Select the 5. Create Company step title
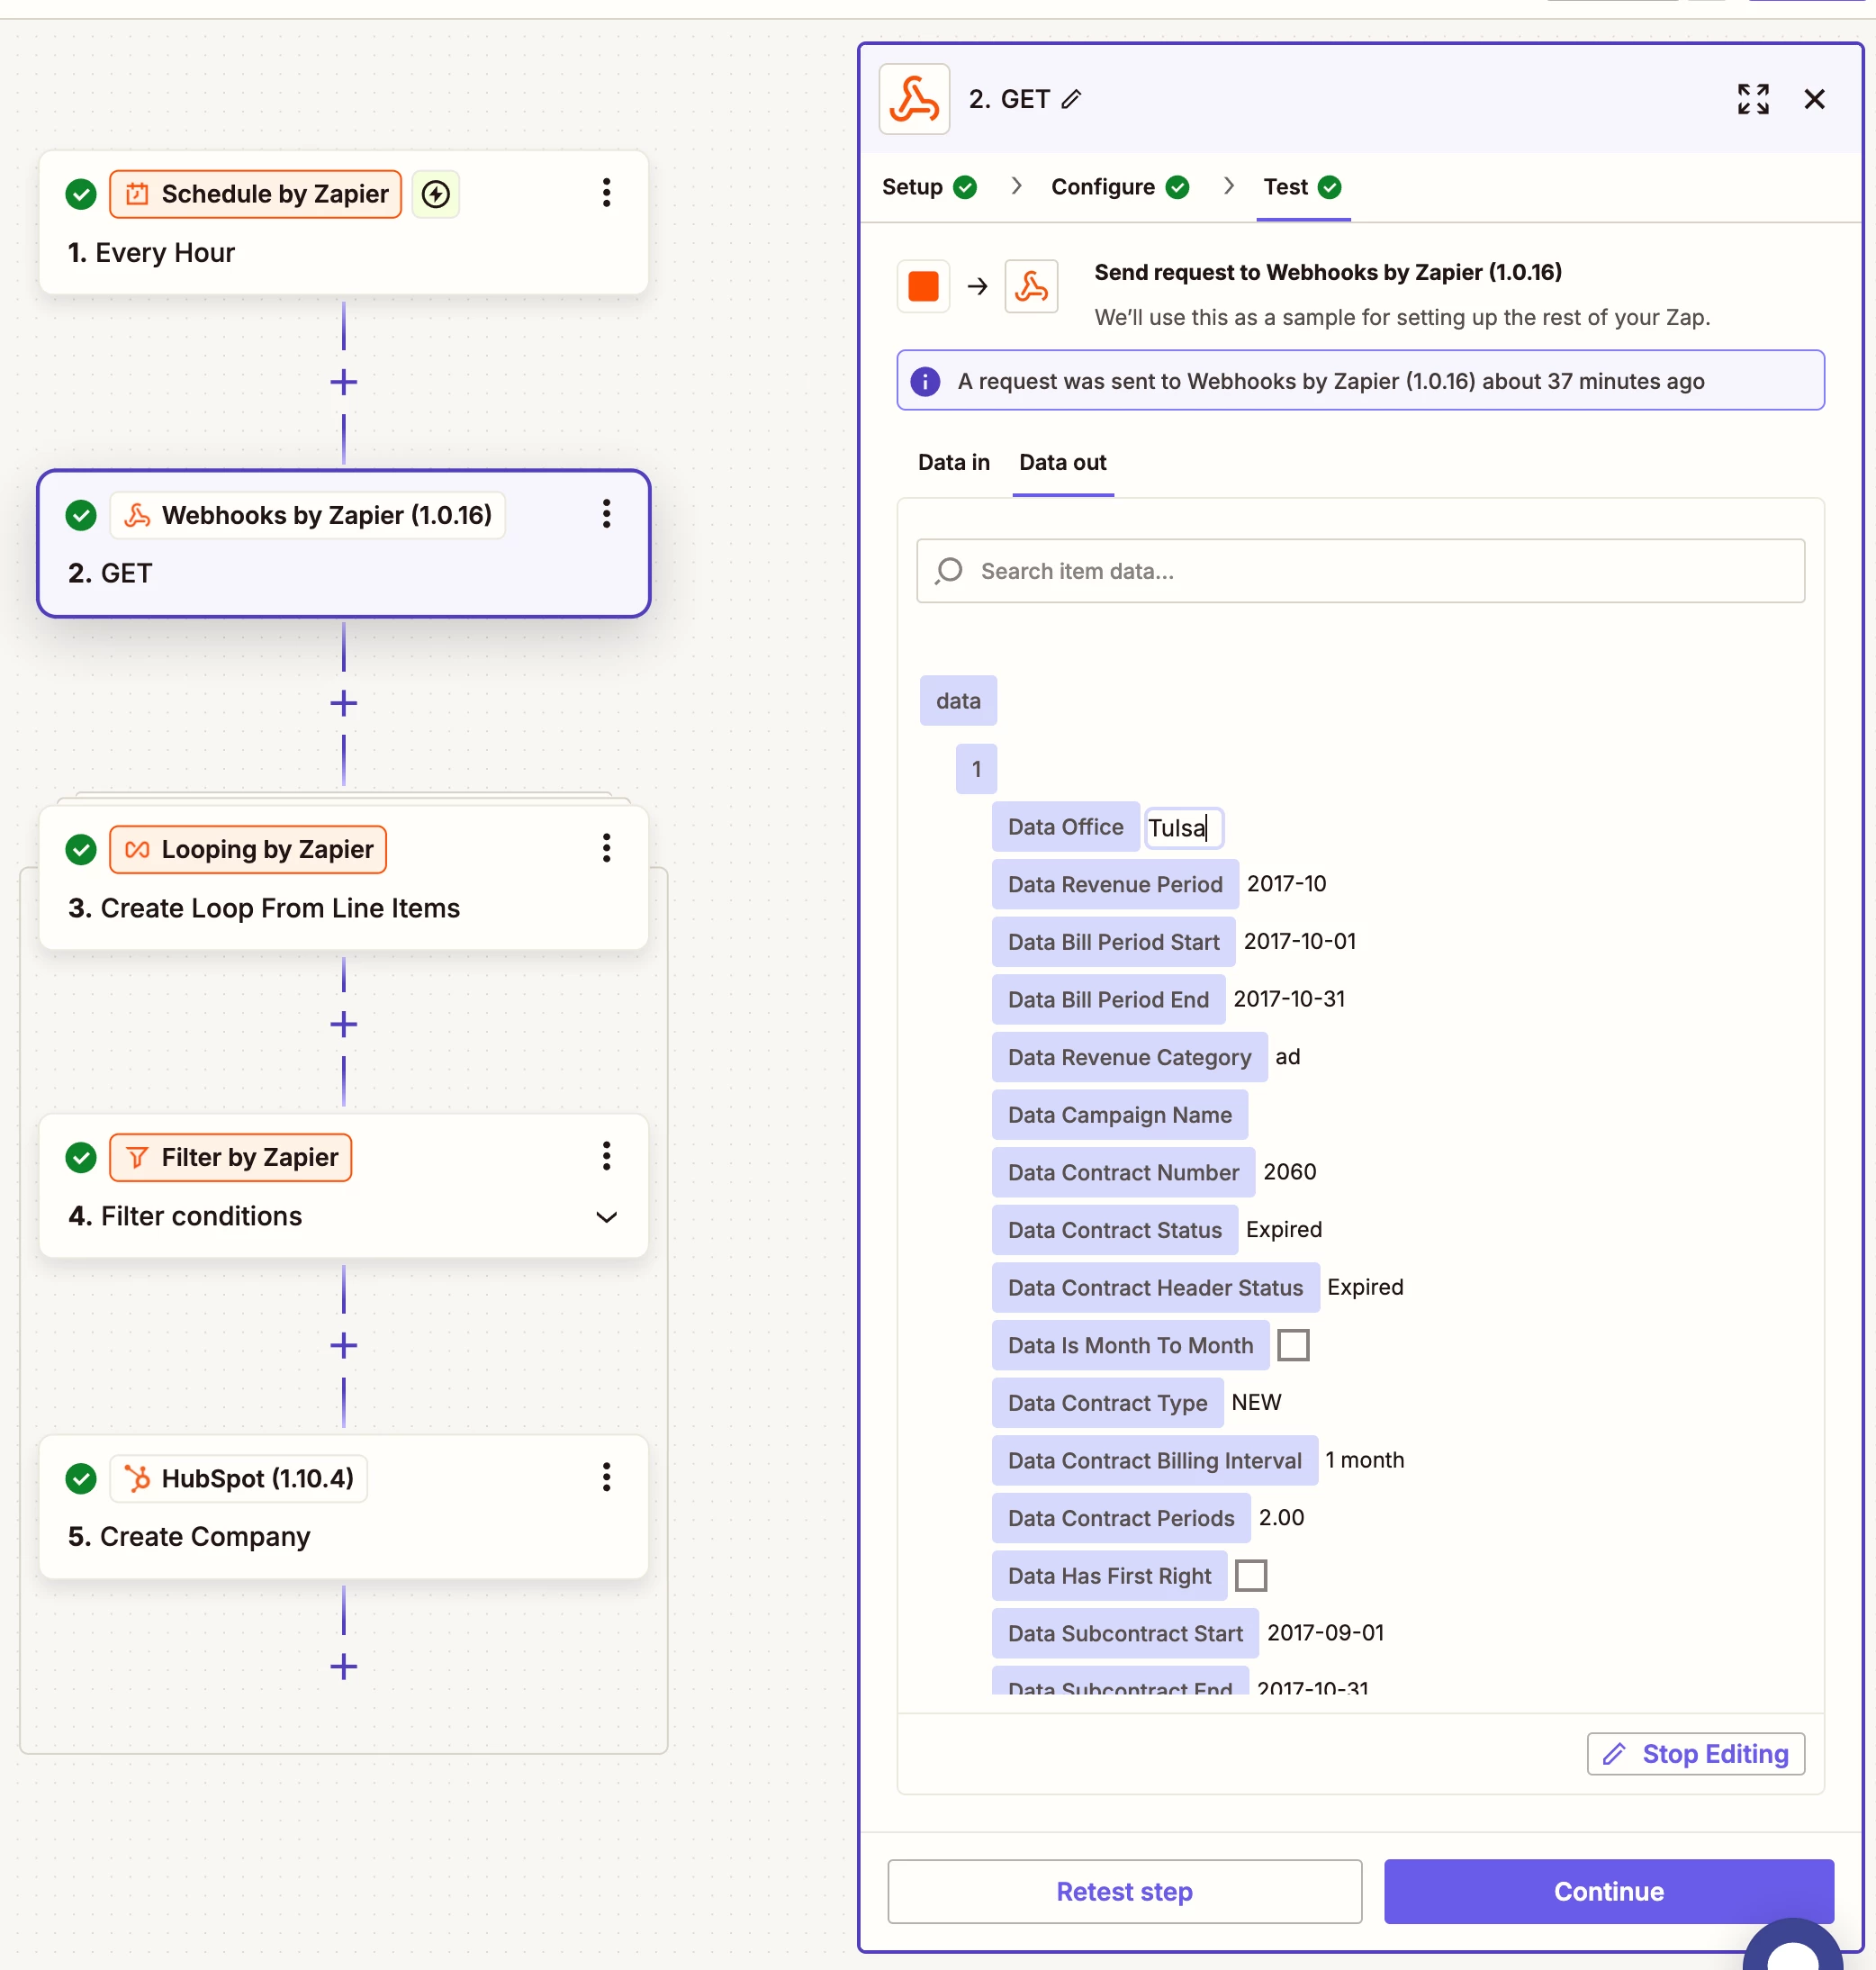This screenshot has width=1876, height=1970. [189, 1536]
